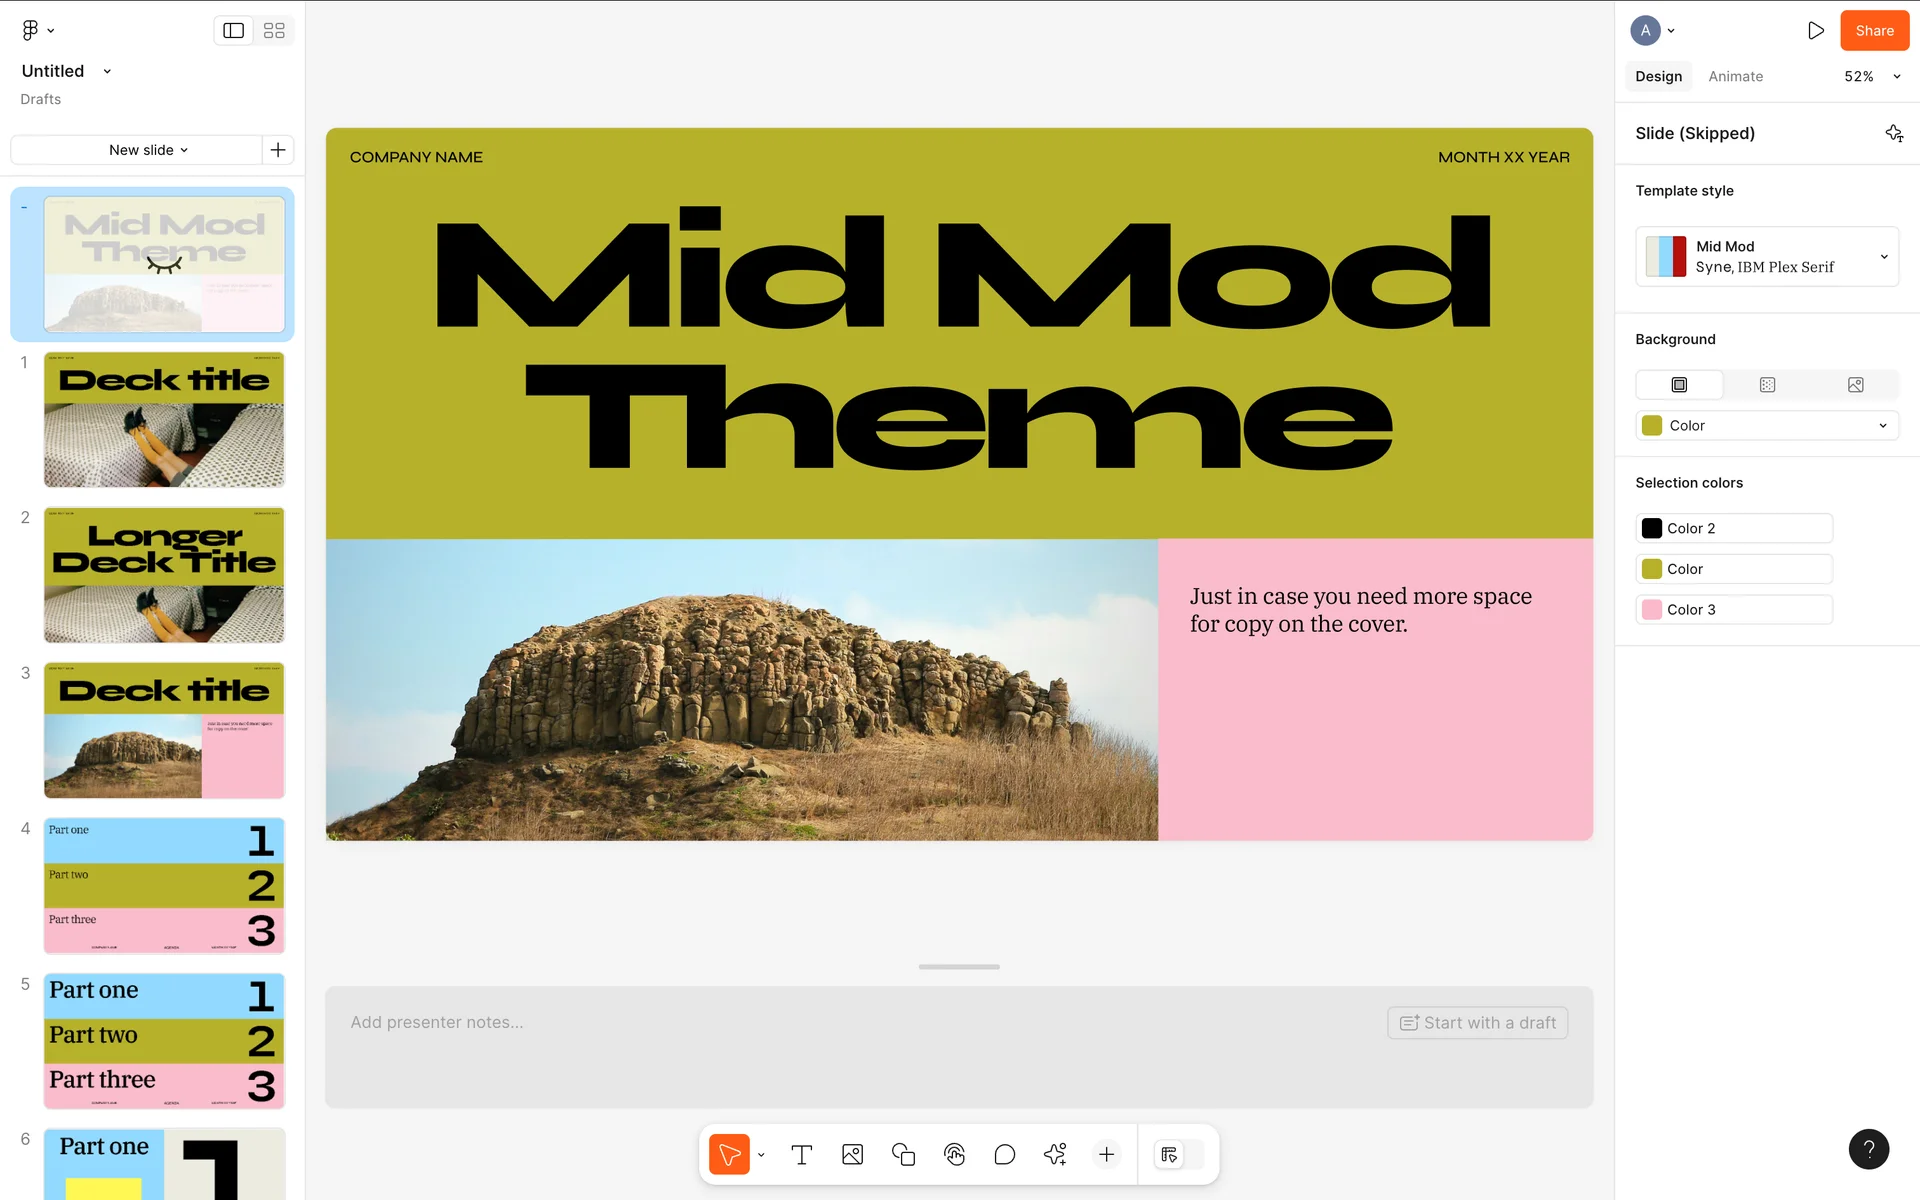Click Start with a draft button
This screenshot has width=1920, height=1200.
pos(1477,1023)
